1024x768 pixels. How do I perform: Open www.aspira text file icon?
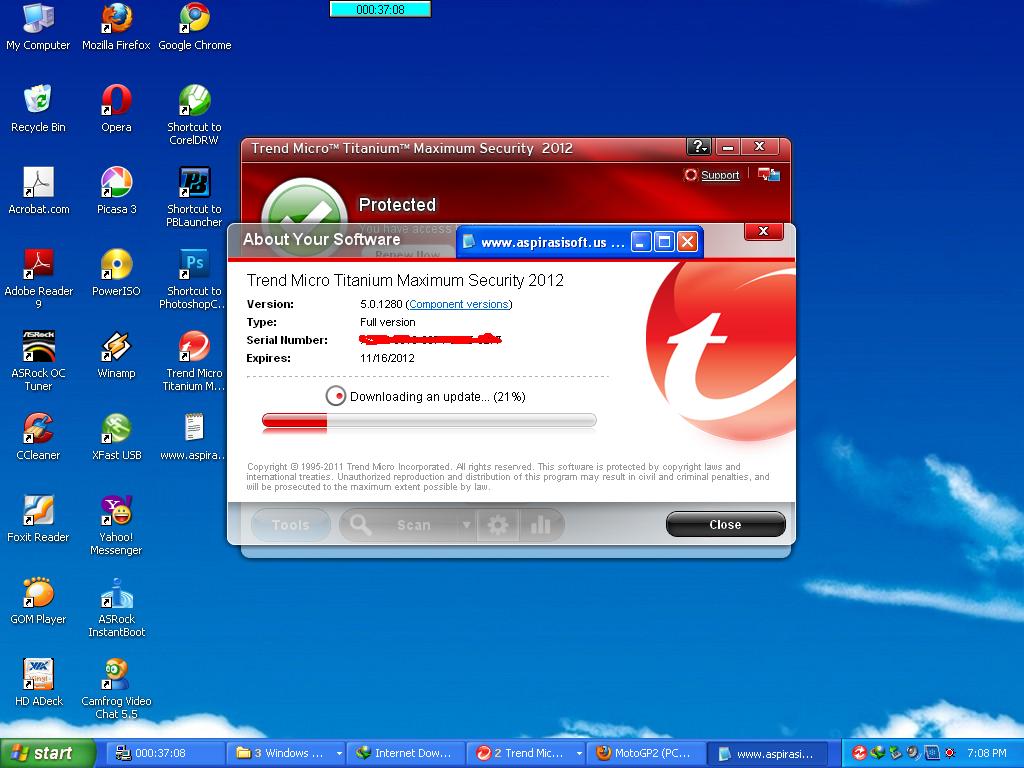194,437
